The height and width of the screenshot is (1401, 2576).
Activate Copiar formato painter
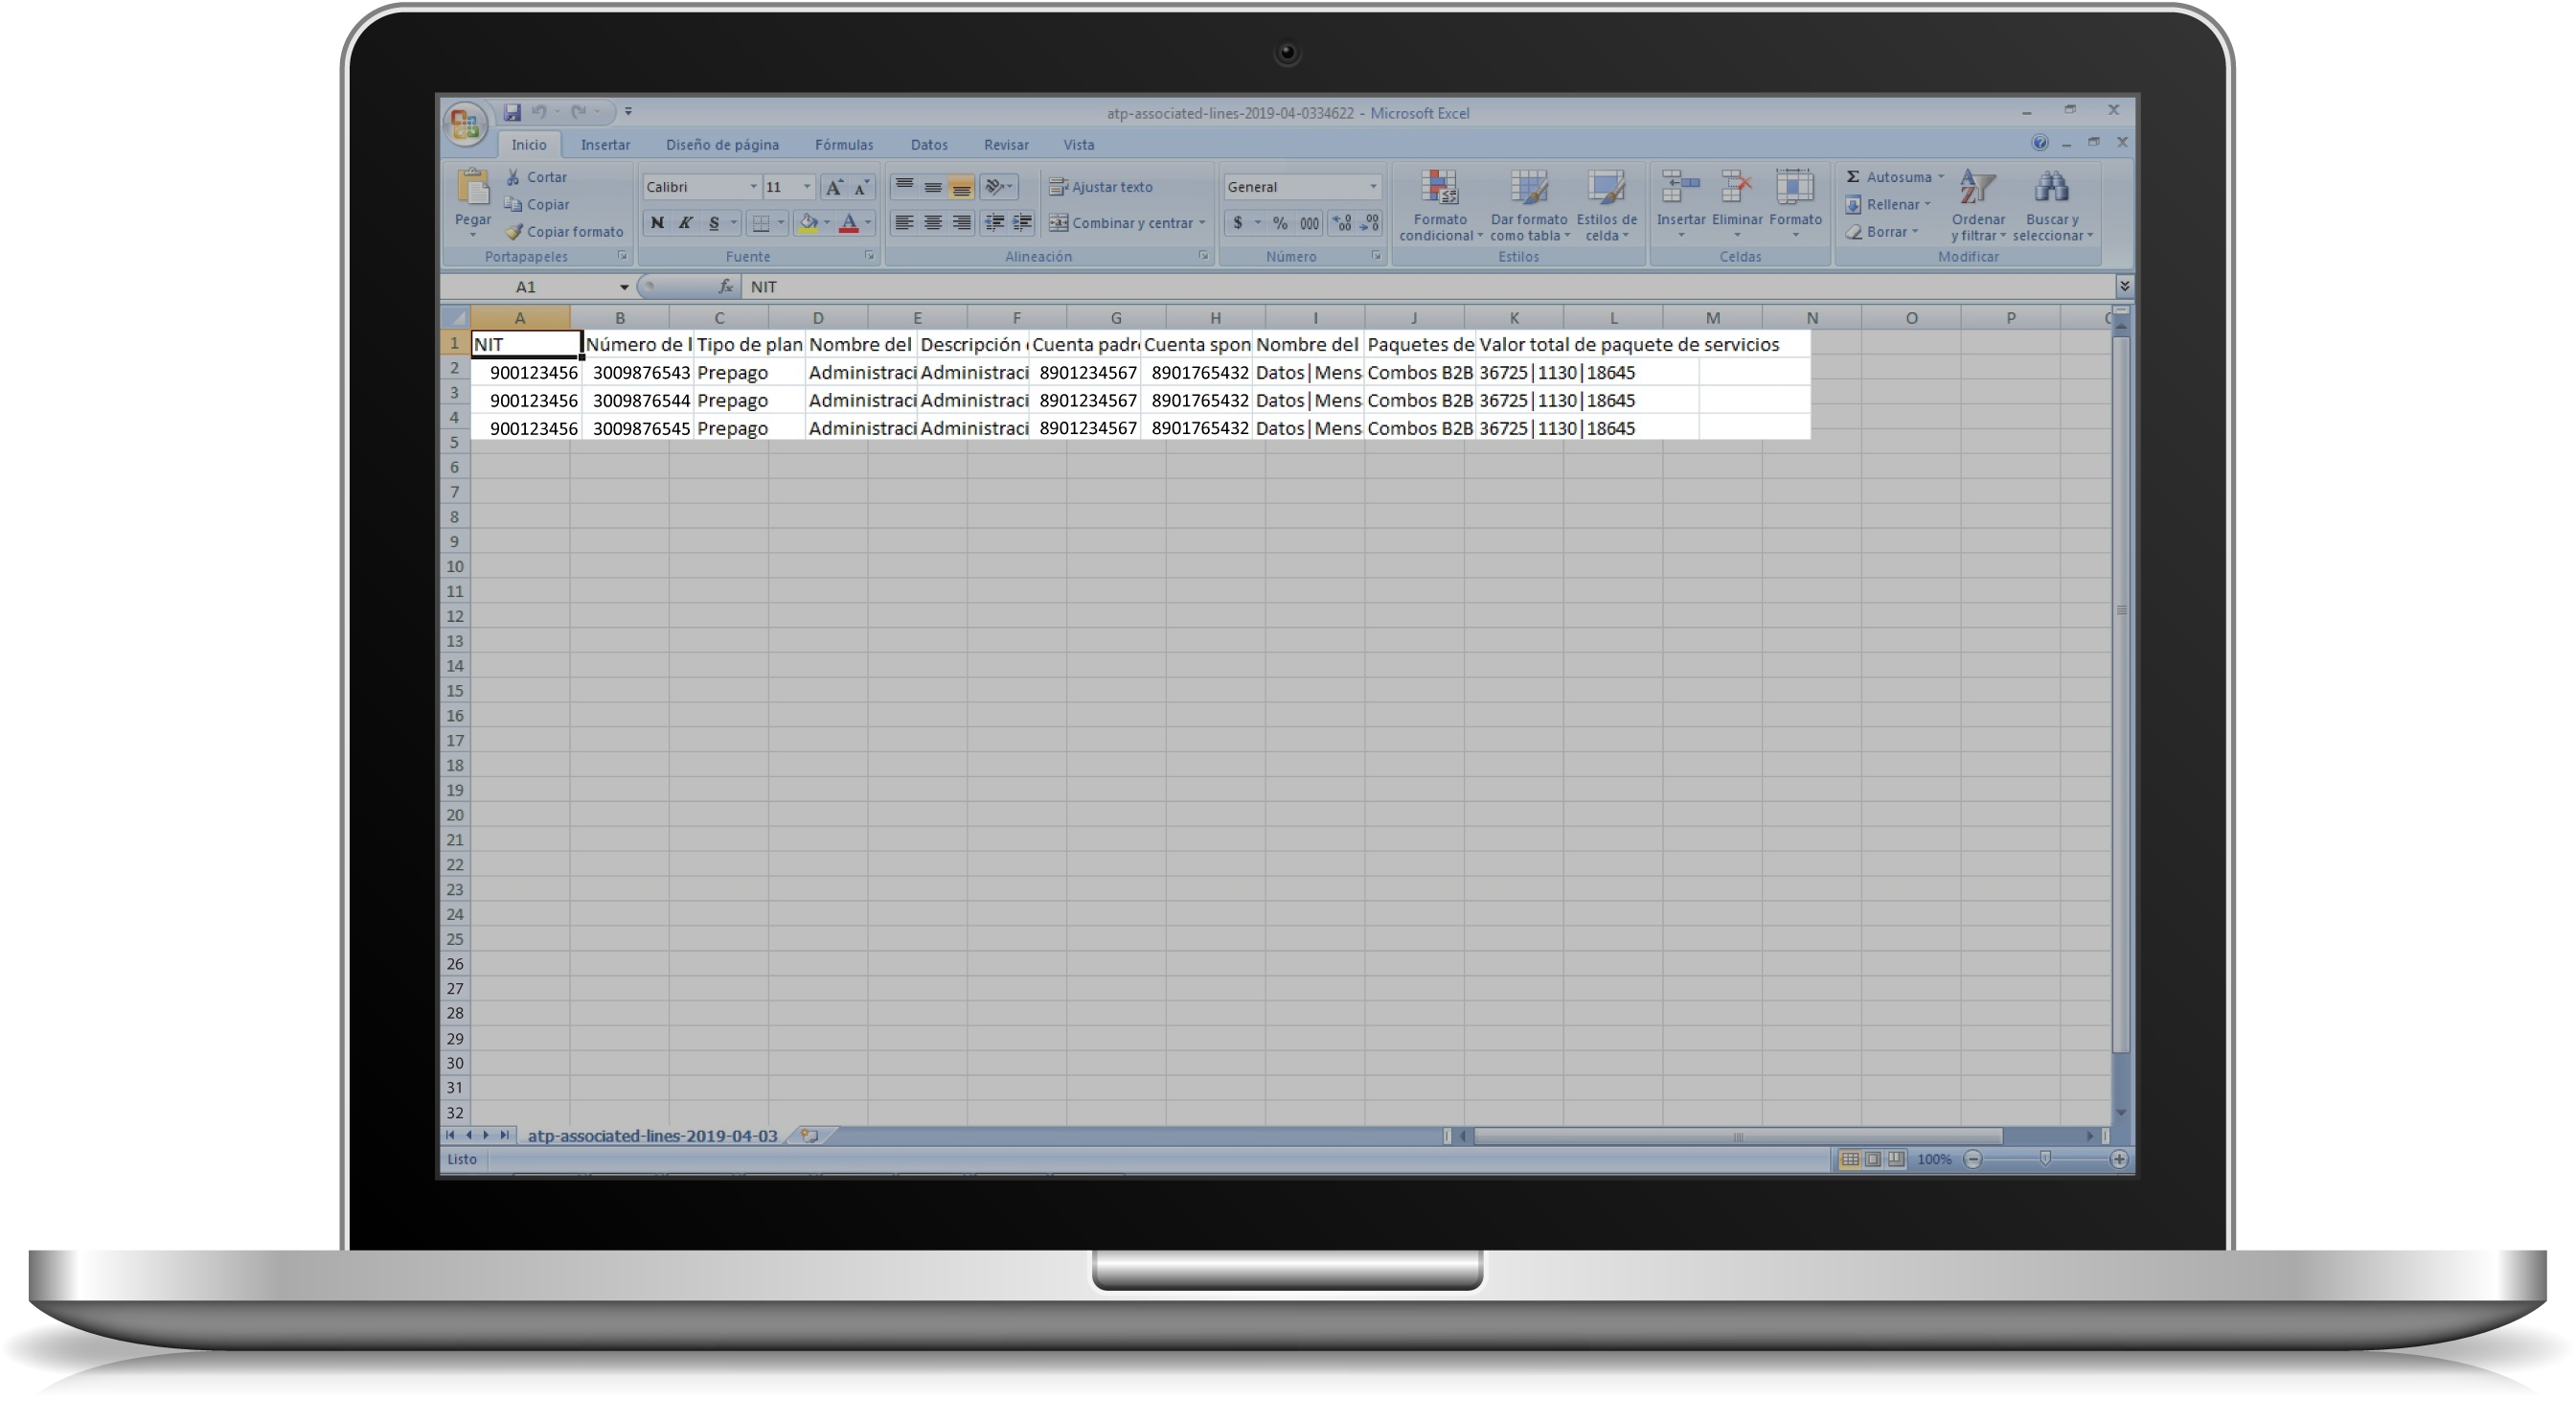click(x=565, y=231)
